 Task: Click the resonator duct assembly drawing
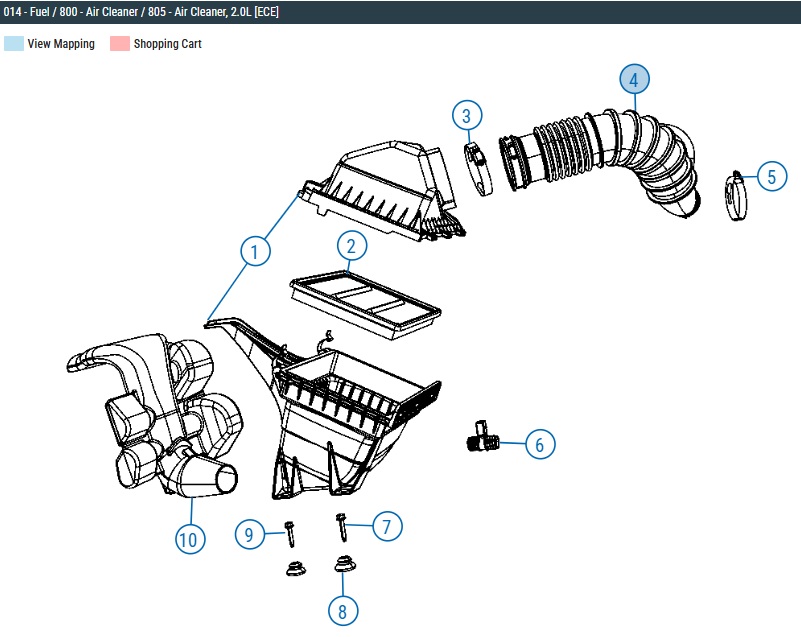[x=153, y=416]
